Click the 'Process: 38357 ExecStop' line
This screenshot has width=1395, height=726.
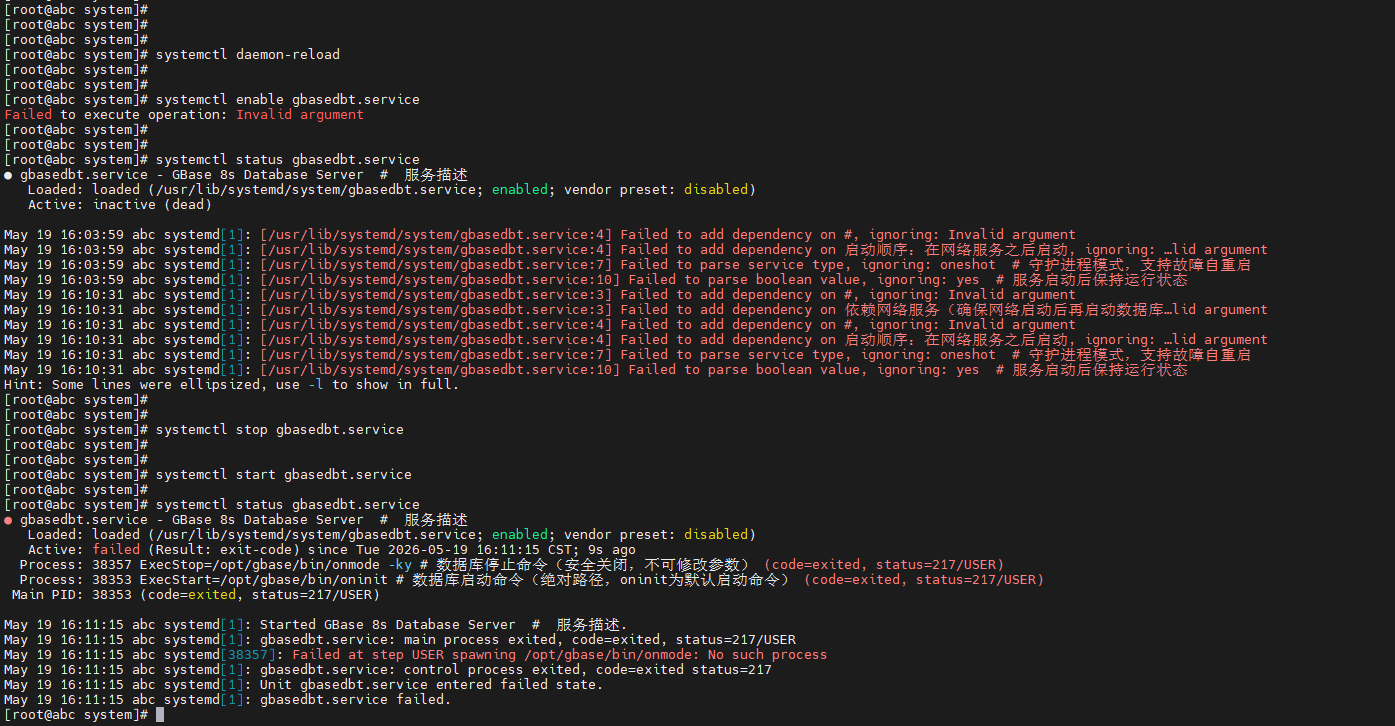[x=512, y=565]
